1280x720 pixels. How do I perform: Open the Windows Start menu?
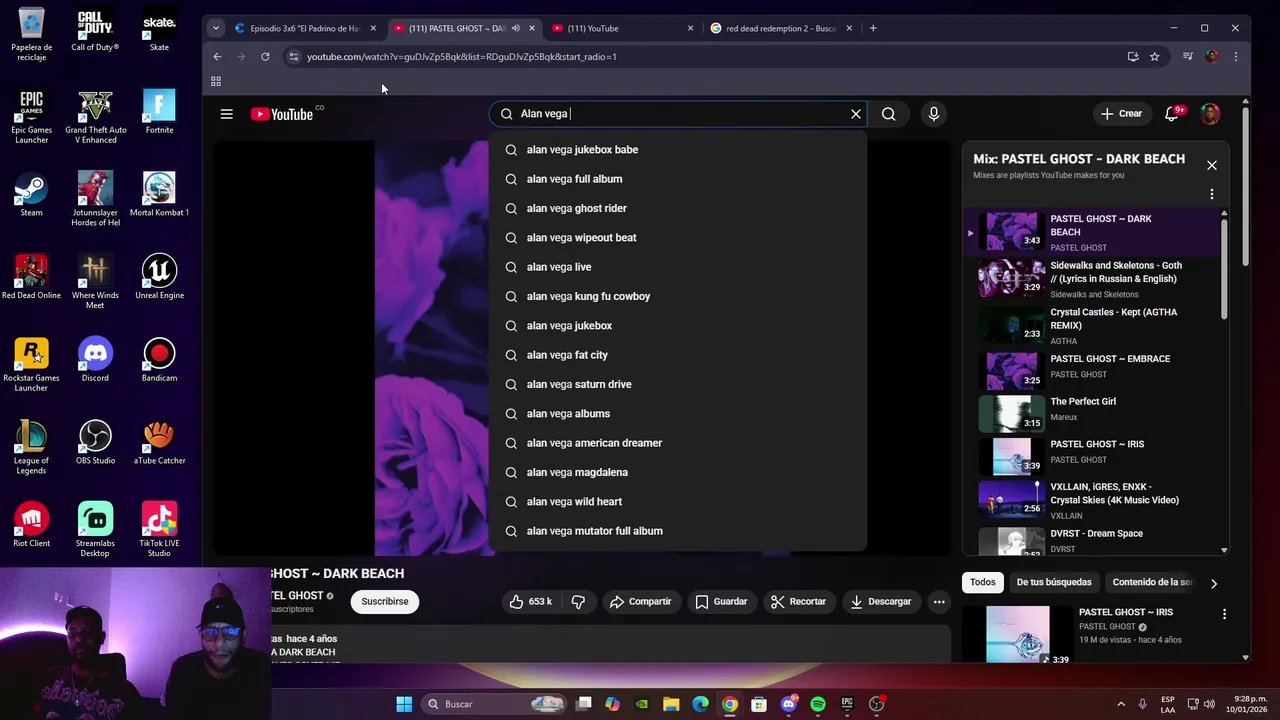(404, 704)
